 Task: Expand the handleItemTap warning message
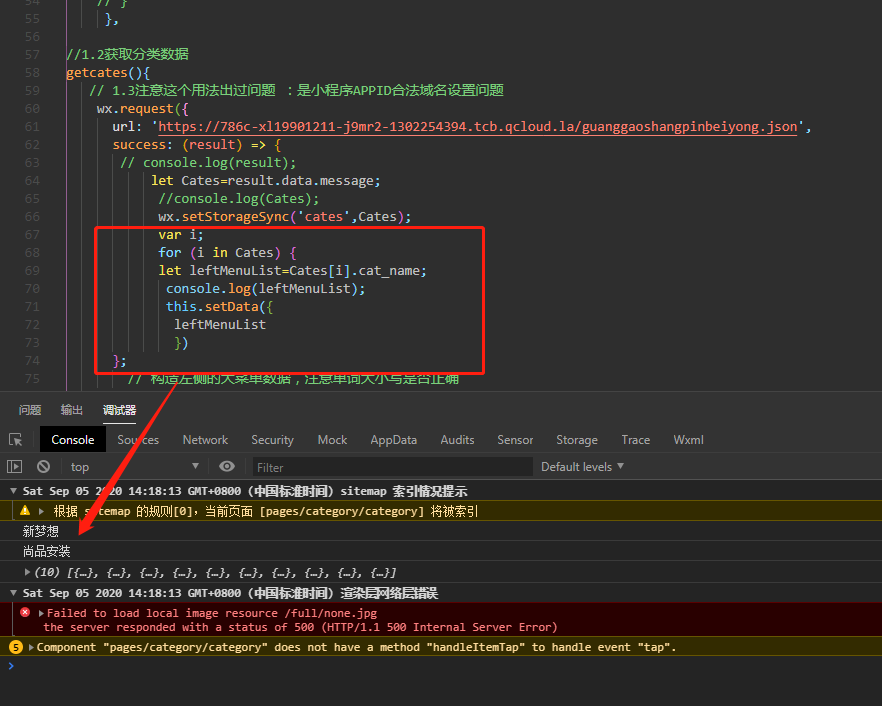(32, 647)
